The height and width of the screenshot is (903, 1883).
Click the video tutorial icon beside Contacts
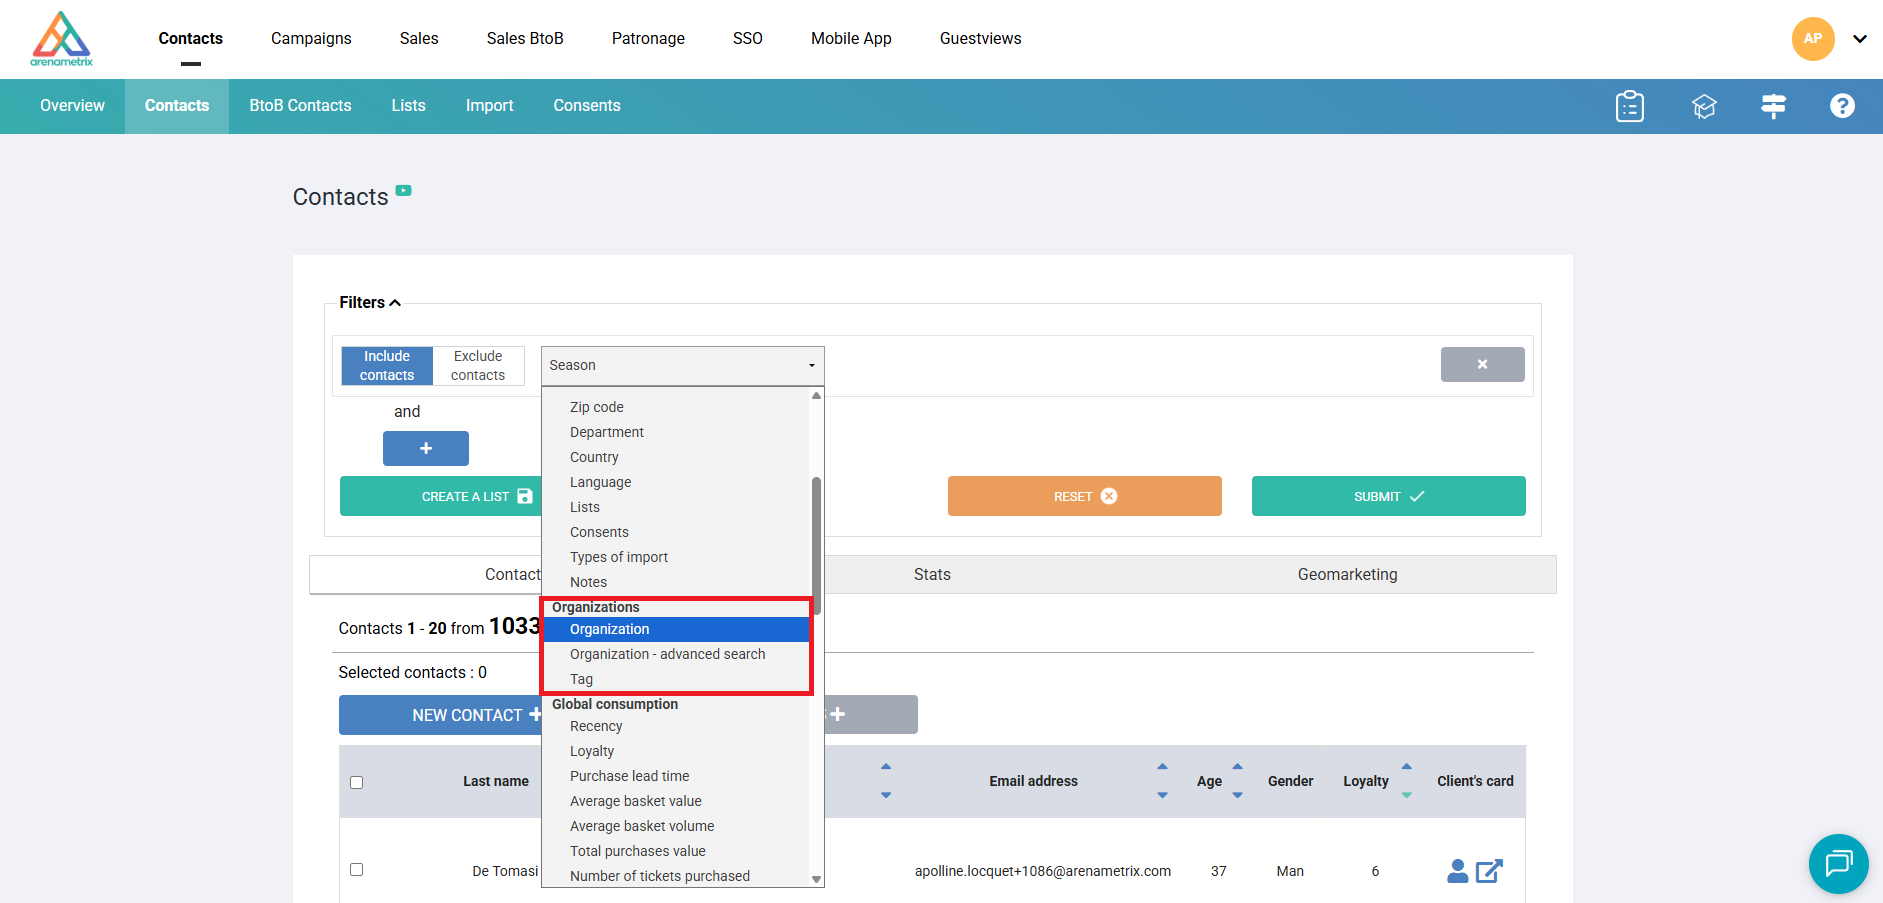pyautogui.click(x=403, y=190)
